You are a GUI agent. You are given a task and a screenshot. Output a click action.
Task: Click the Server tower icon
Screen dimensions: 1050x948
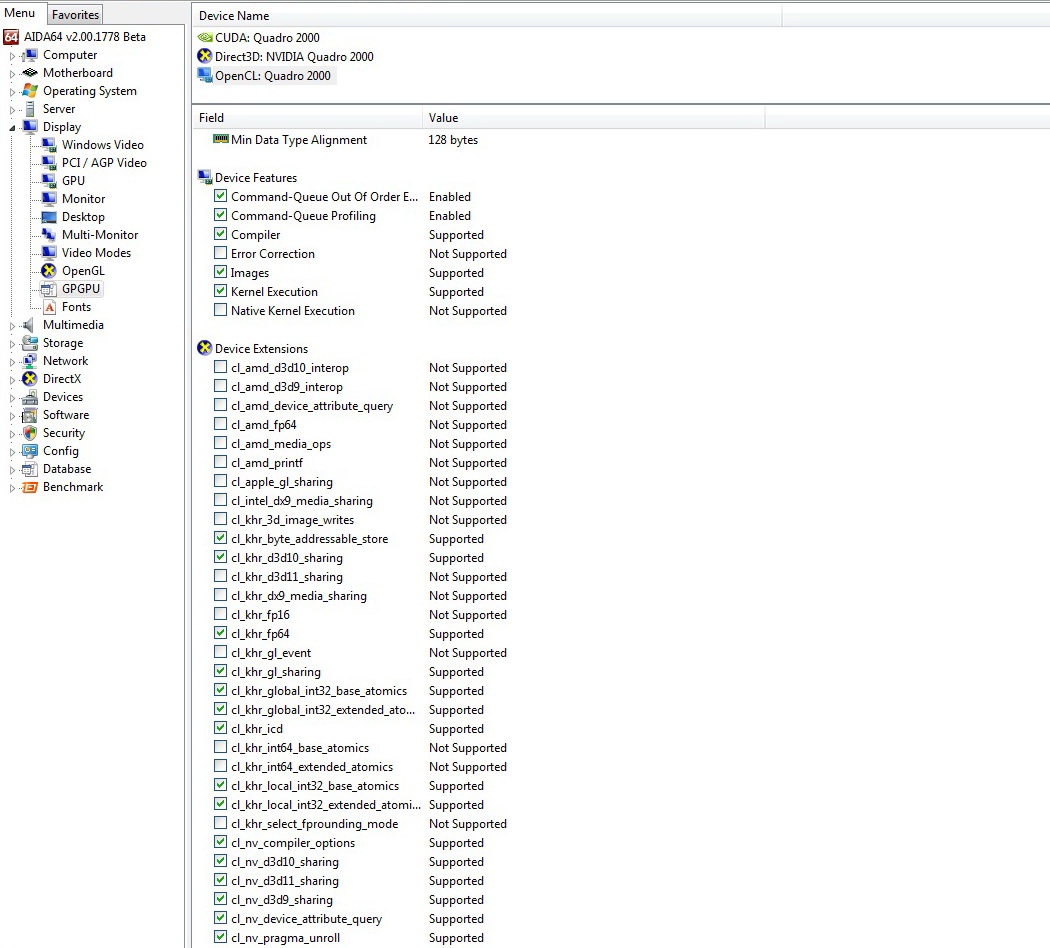[x=30, y=109]
